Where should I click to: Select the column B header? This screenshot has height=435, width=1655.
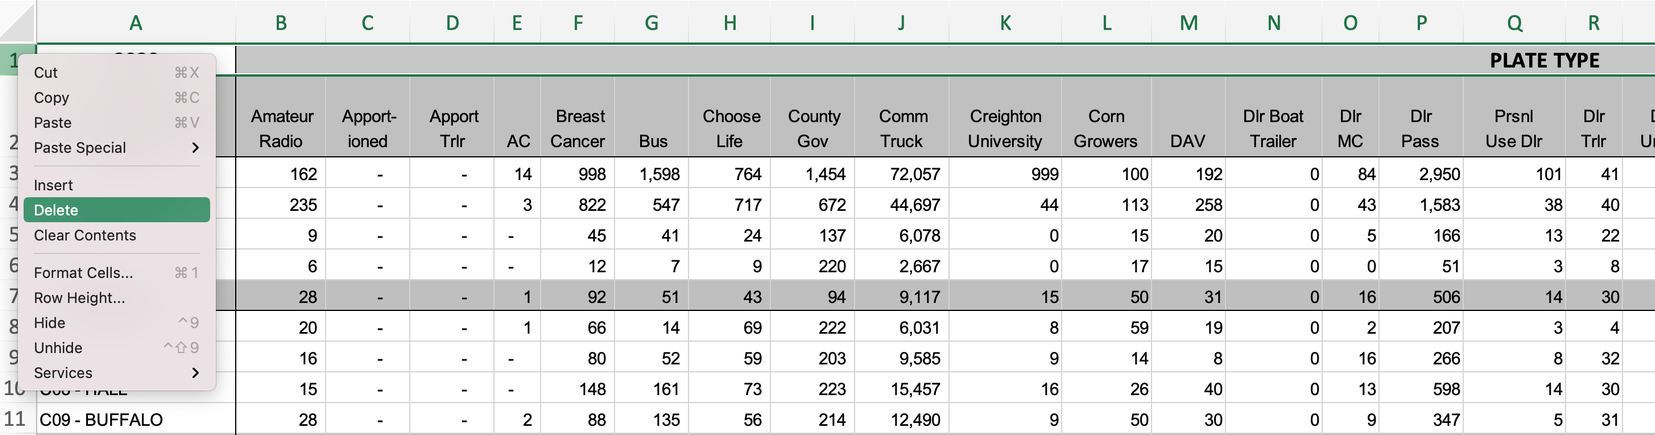(x=281, y=22)
